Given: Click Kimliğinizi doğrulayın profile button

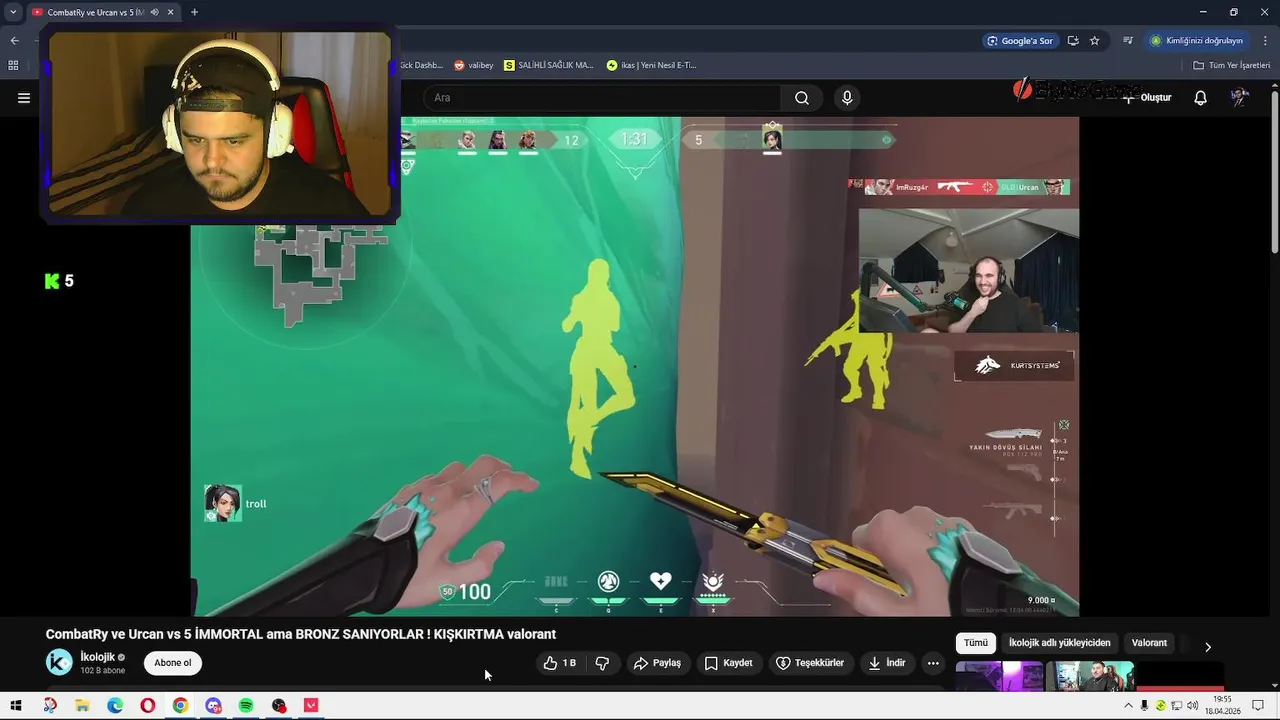Looking at the screenshot, I should 1197,41.
